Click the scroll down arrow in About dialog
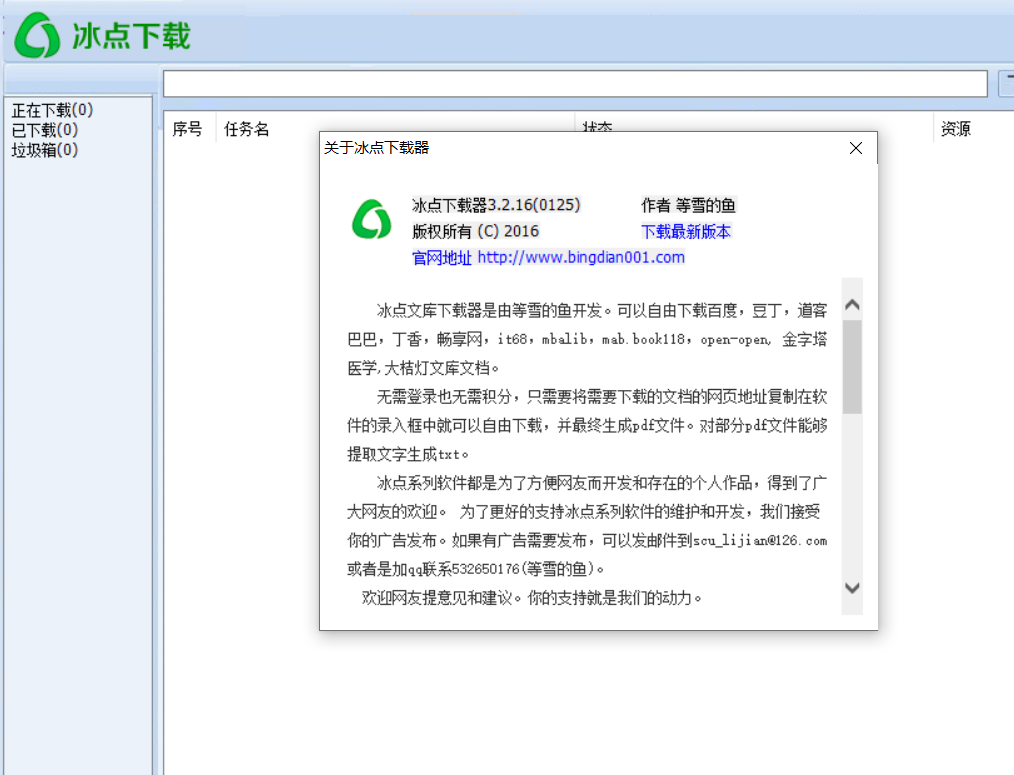Image resolution: width=1014 pixels, height=775 pixels. 852,588
